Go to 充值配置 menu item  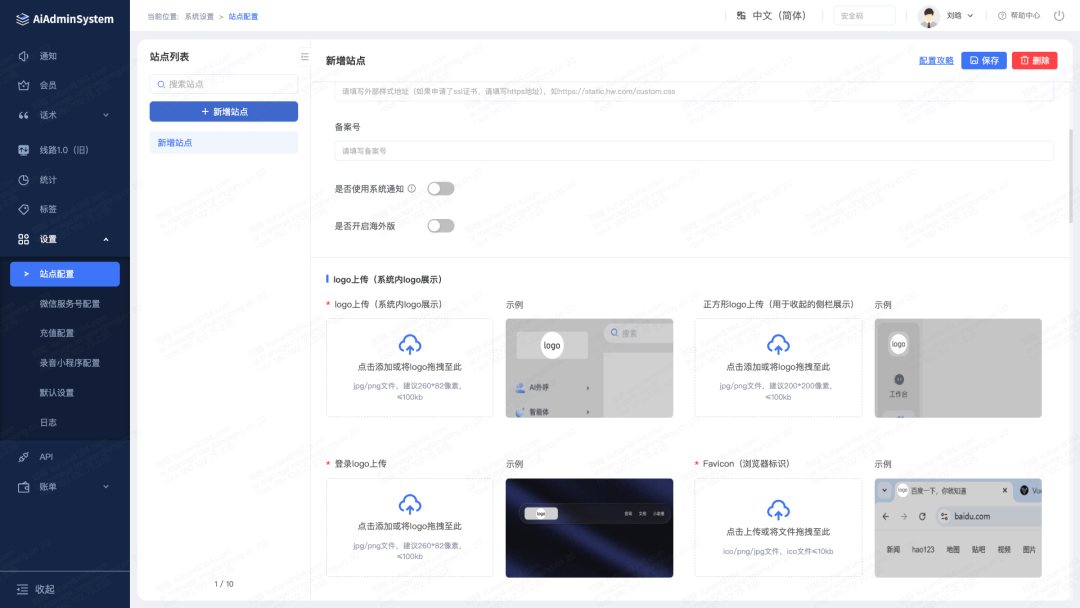pos(57,333)
